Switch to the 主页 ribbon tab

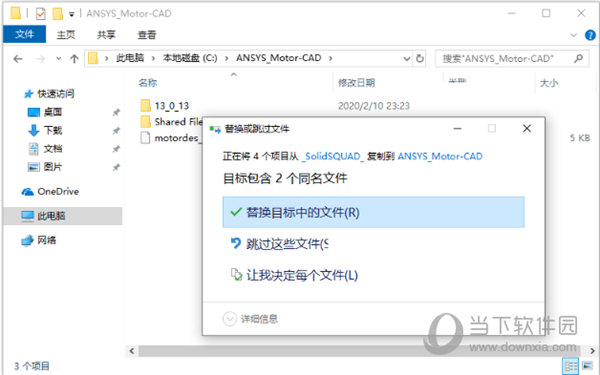click(x=66, y=35)
